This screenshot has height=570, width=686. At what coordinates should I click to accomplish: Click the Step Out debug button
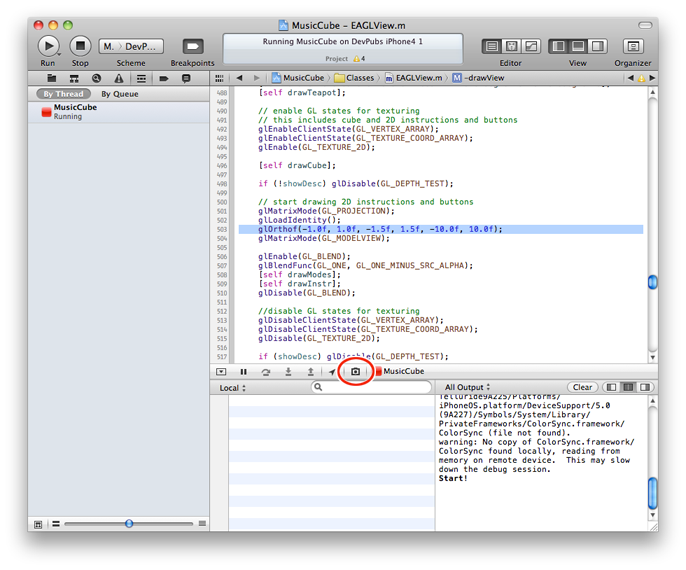310,371
